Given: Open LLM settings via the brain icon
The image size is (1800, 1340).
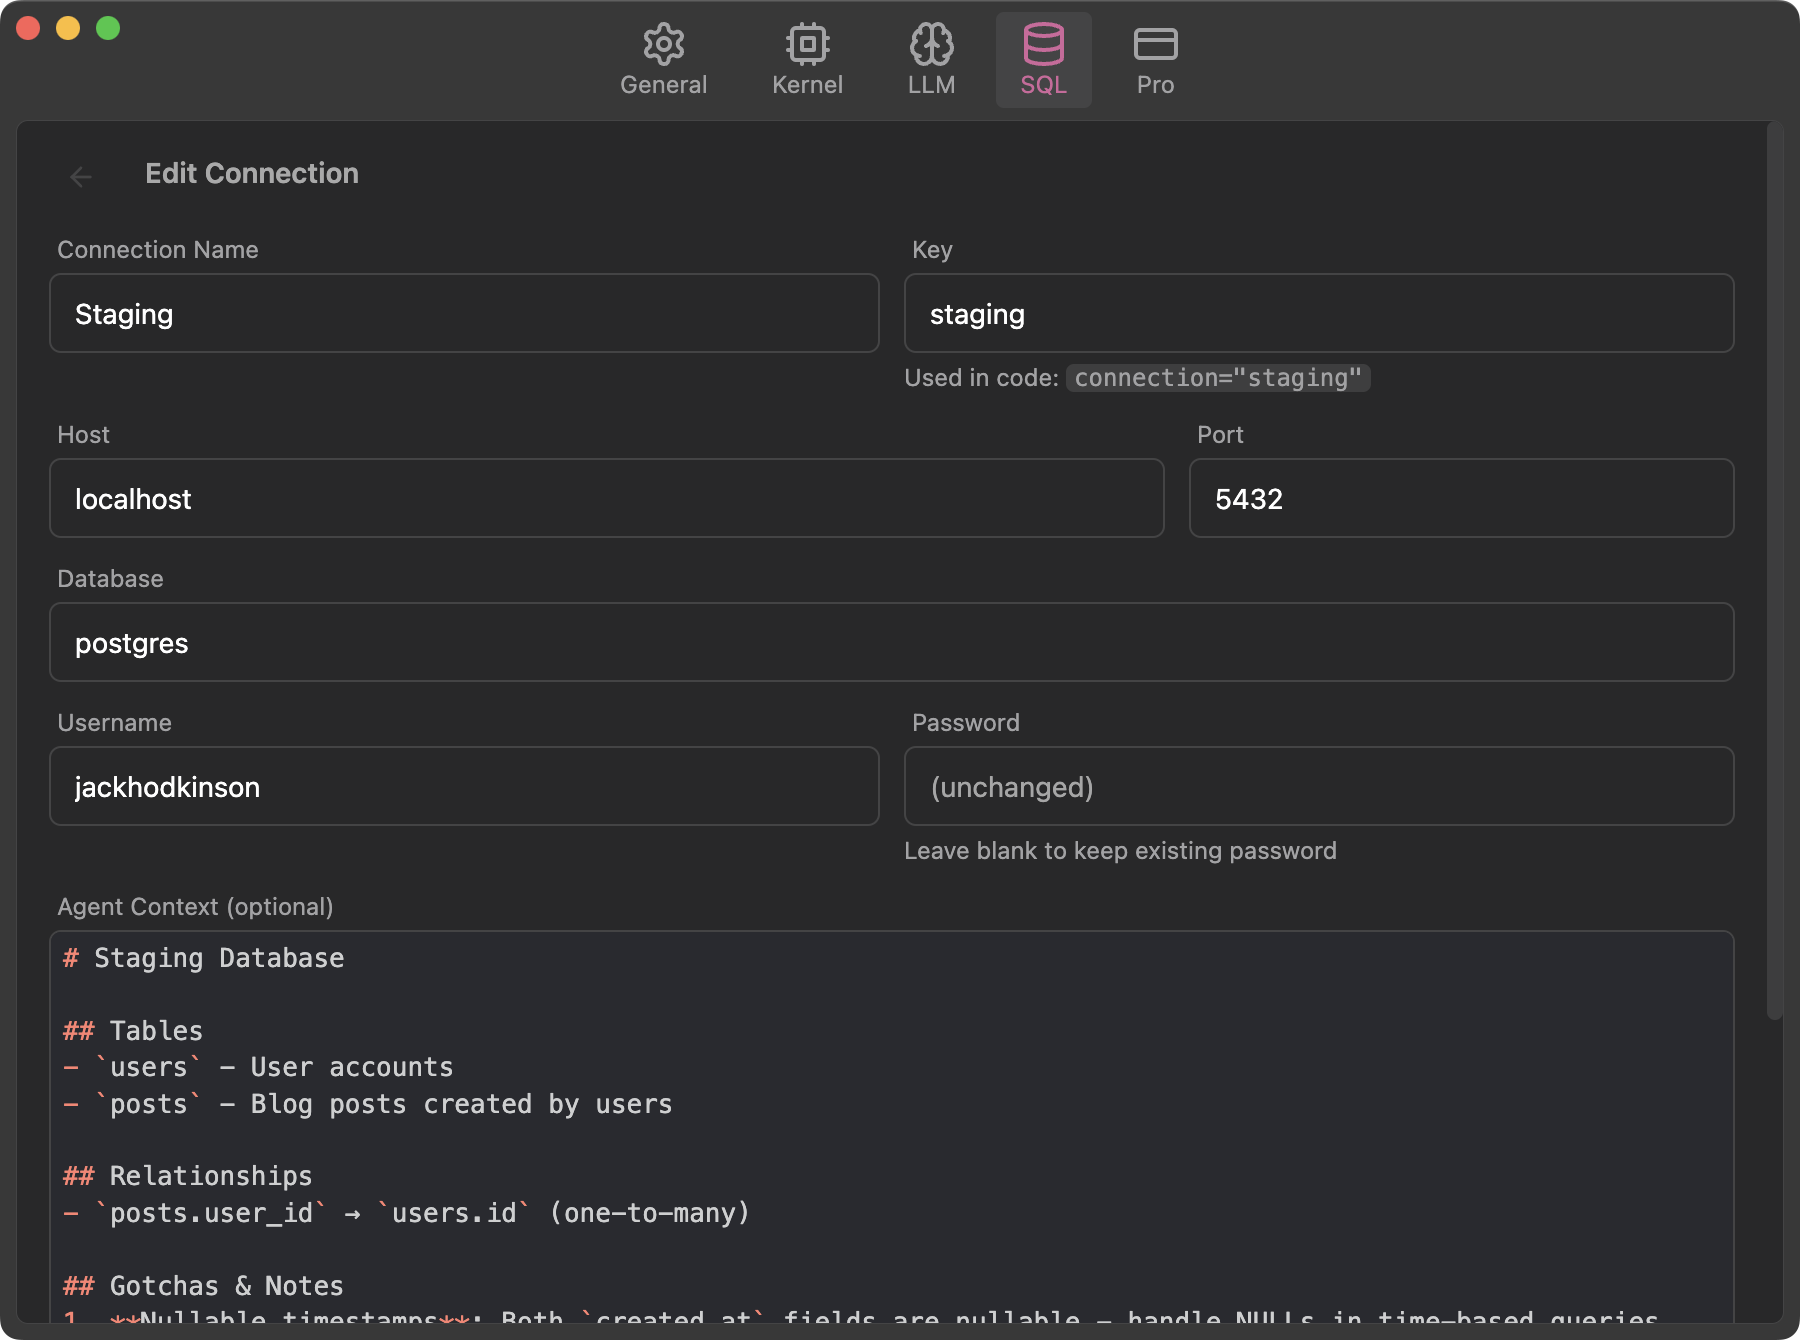Looking at the screenshot, I should (931, 45).
